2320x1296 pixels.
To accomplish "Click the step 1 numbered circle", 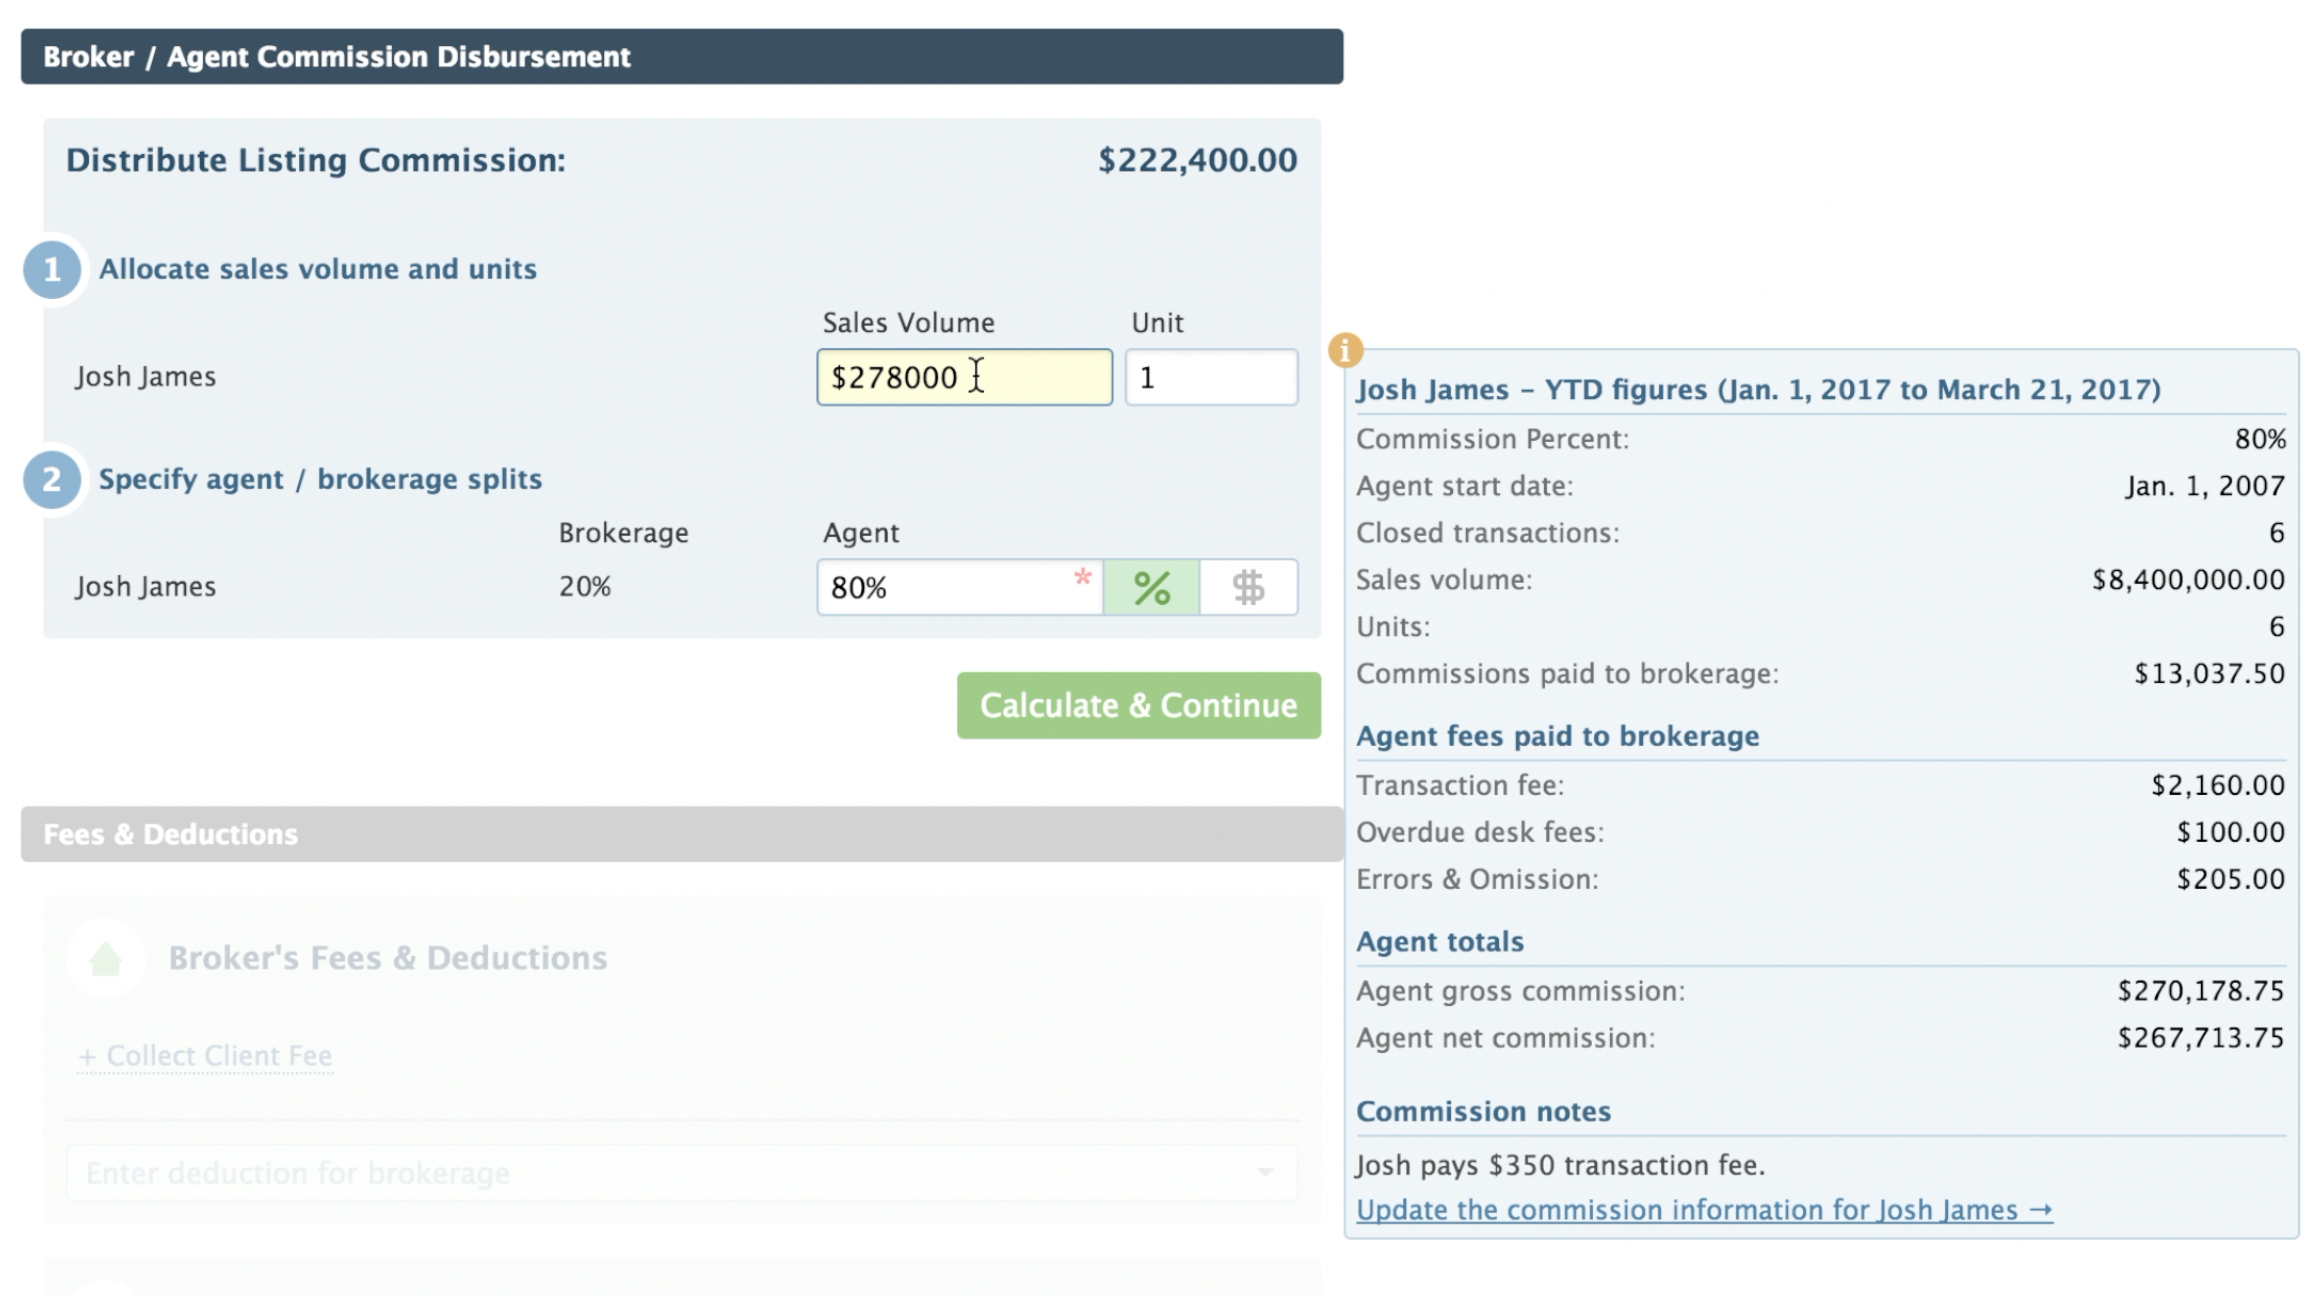I will click(52, 269).
